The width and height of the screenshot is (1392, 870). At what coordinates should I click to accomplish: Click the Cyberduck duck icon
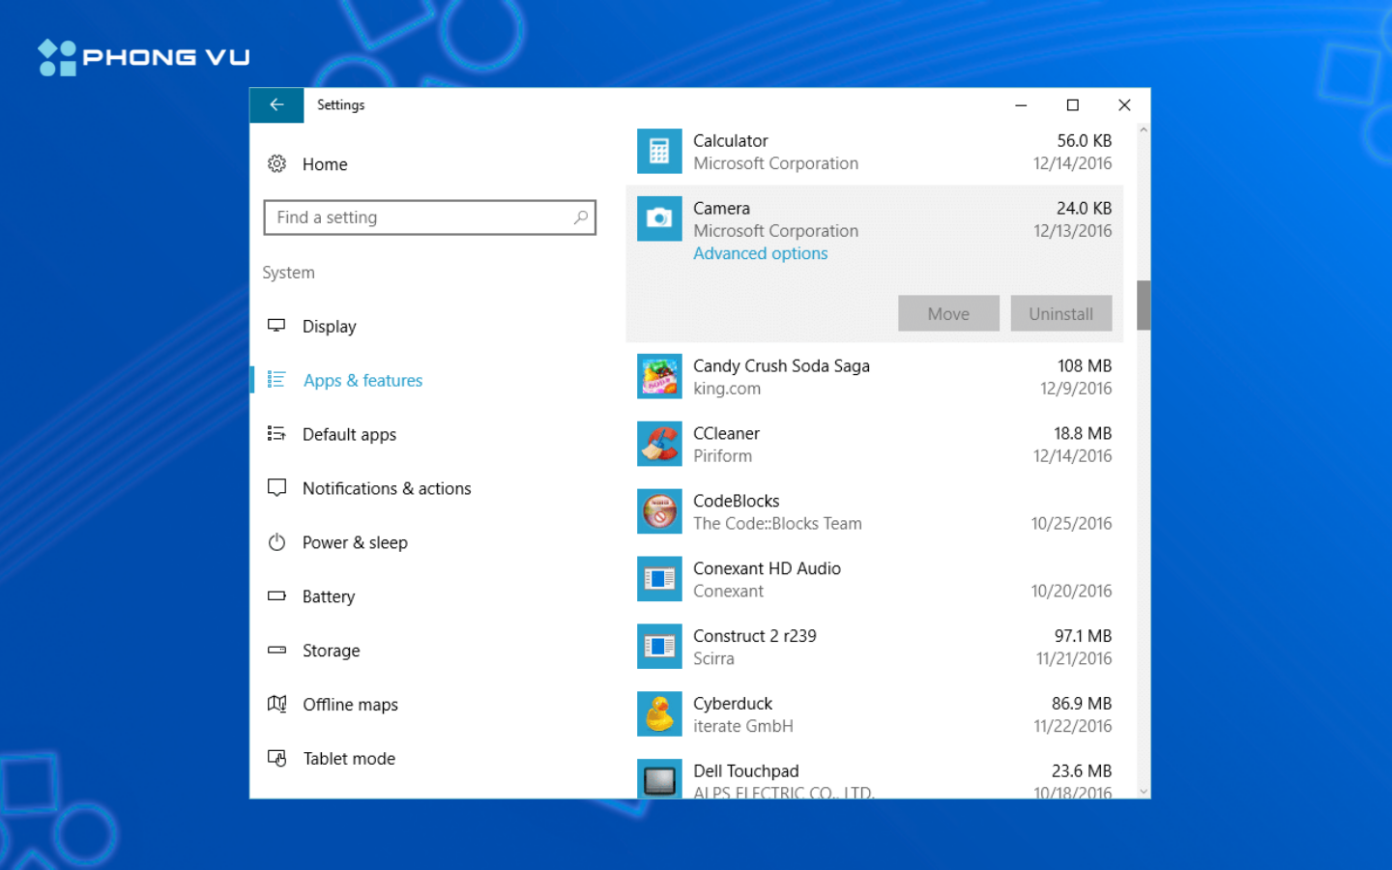click(x=659, y=714)
